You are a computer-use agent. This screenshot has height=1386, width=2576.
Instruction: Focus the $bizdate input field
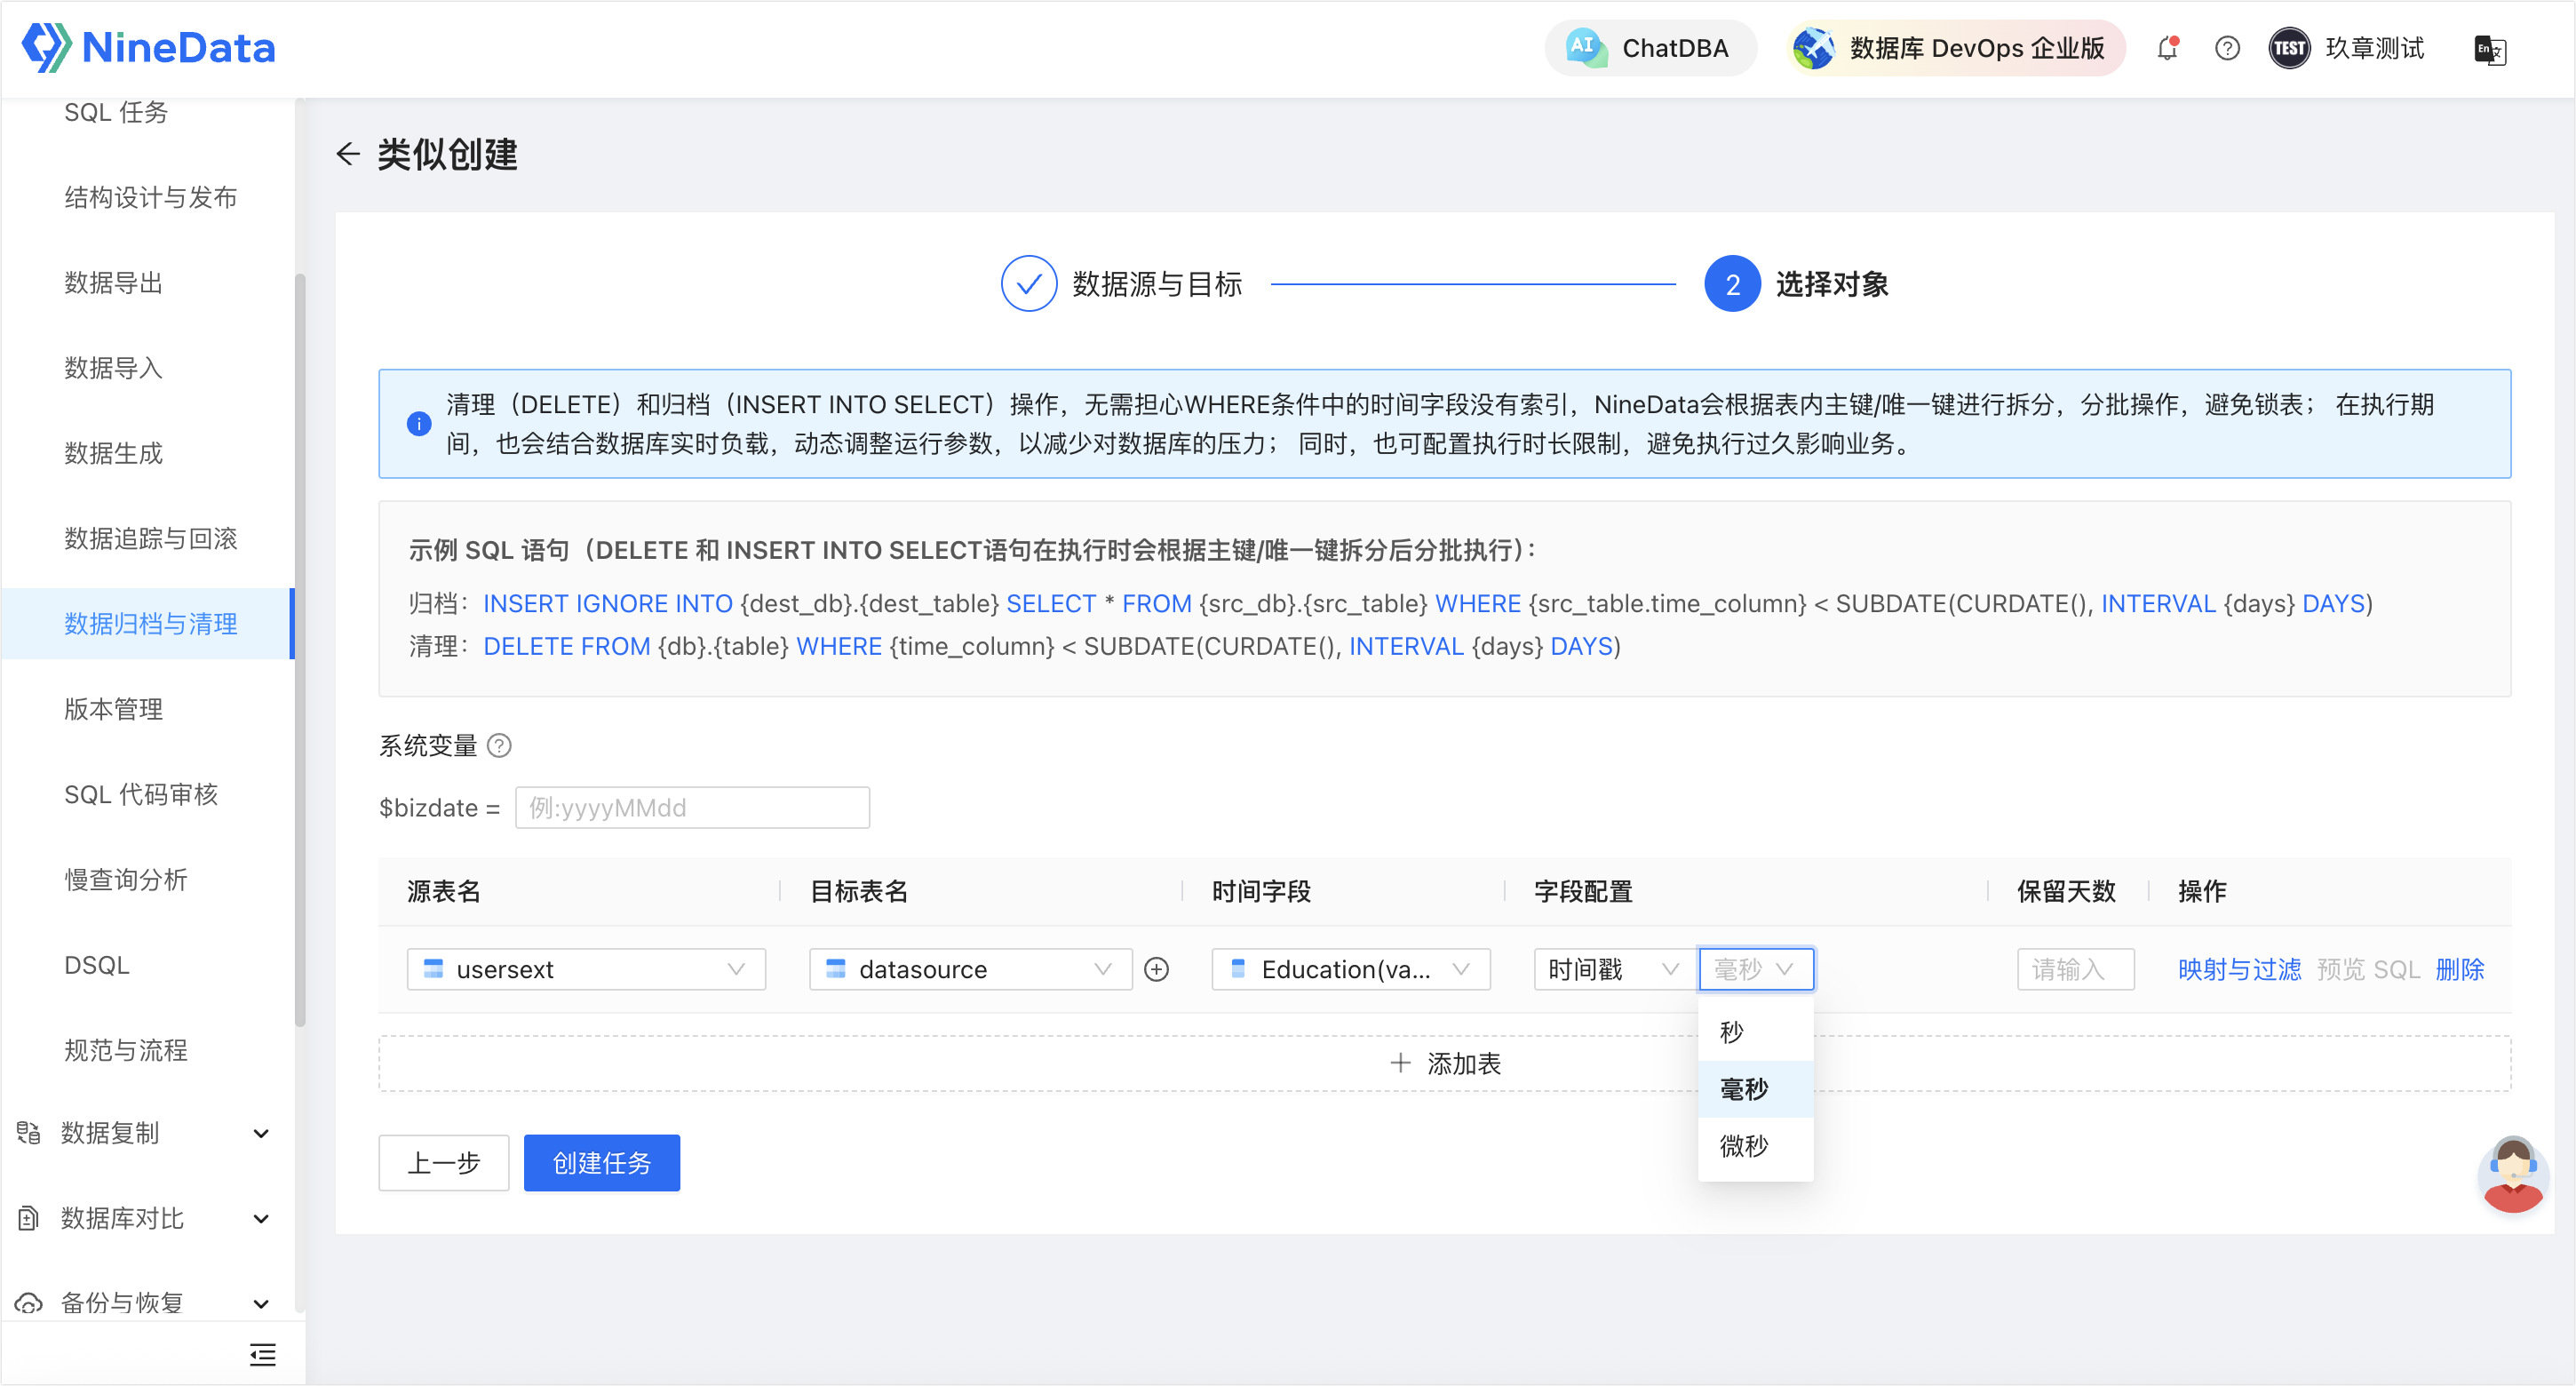(692, 808)
